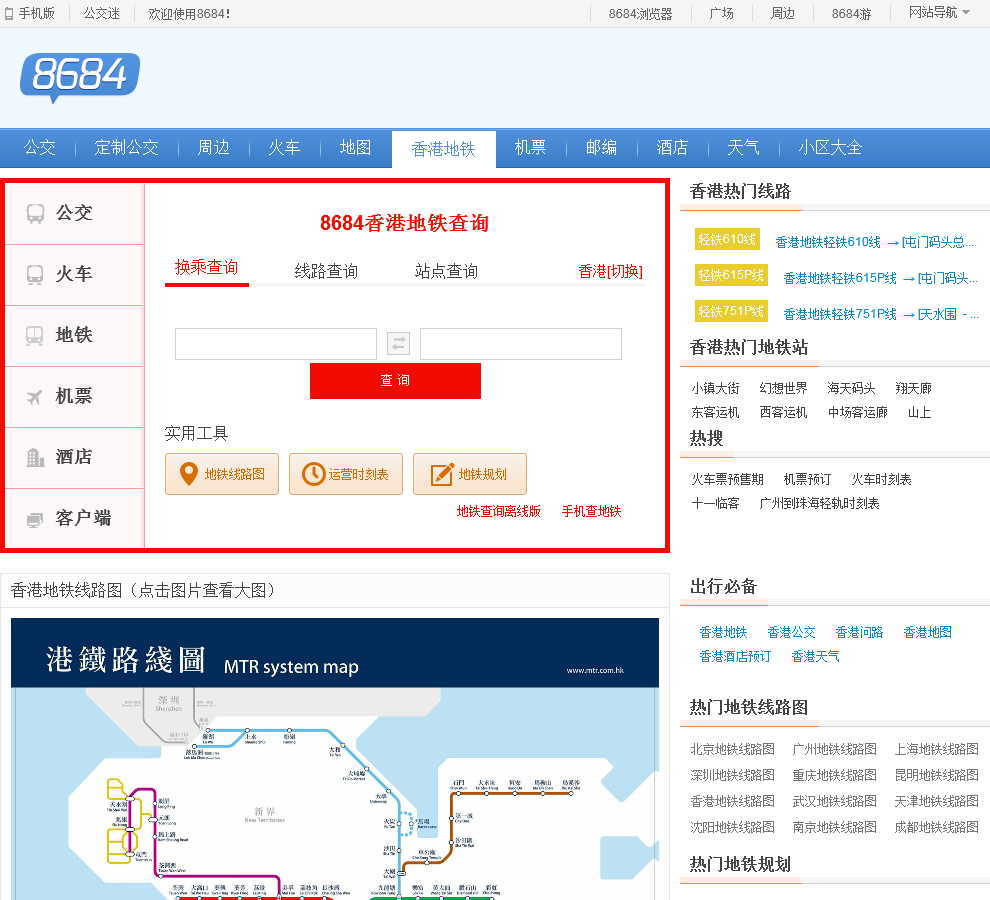Click the map pin icon on 地铁线路图 button

(x=189, y=474)
